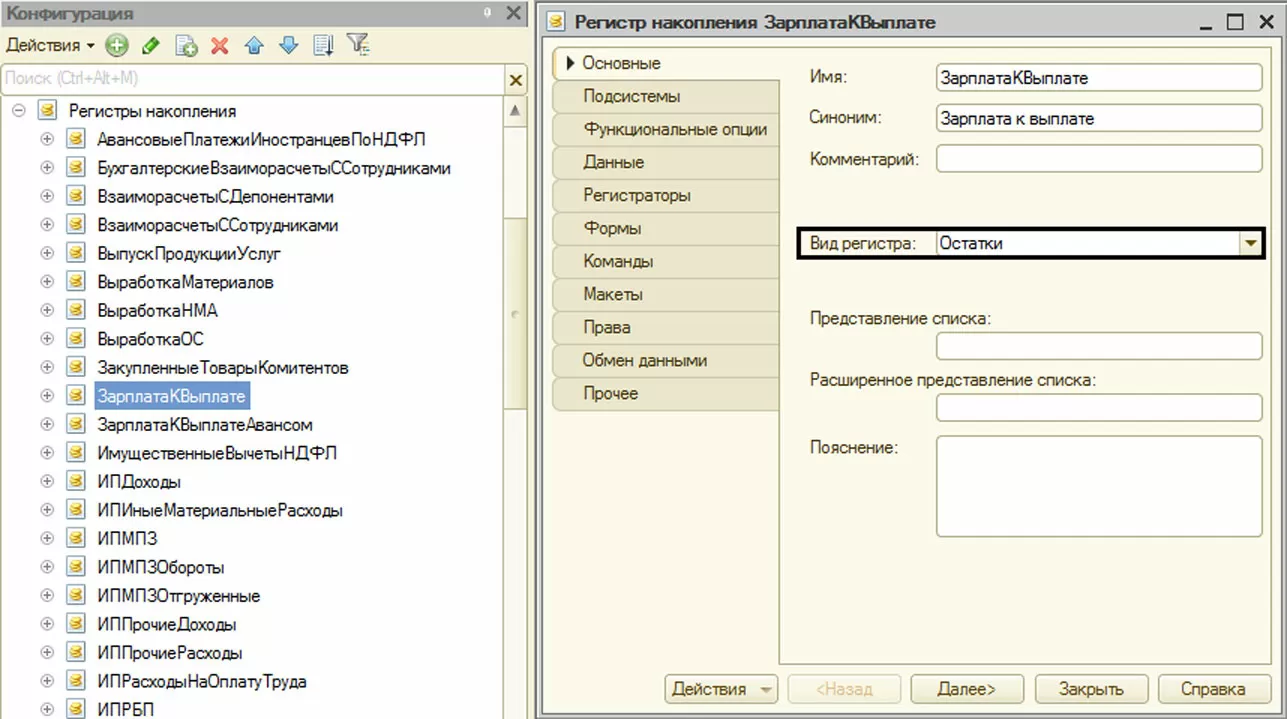Click the funnel filter by subsystems icon

[x=358, y=45]
